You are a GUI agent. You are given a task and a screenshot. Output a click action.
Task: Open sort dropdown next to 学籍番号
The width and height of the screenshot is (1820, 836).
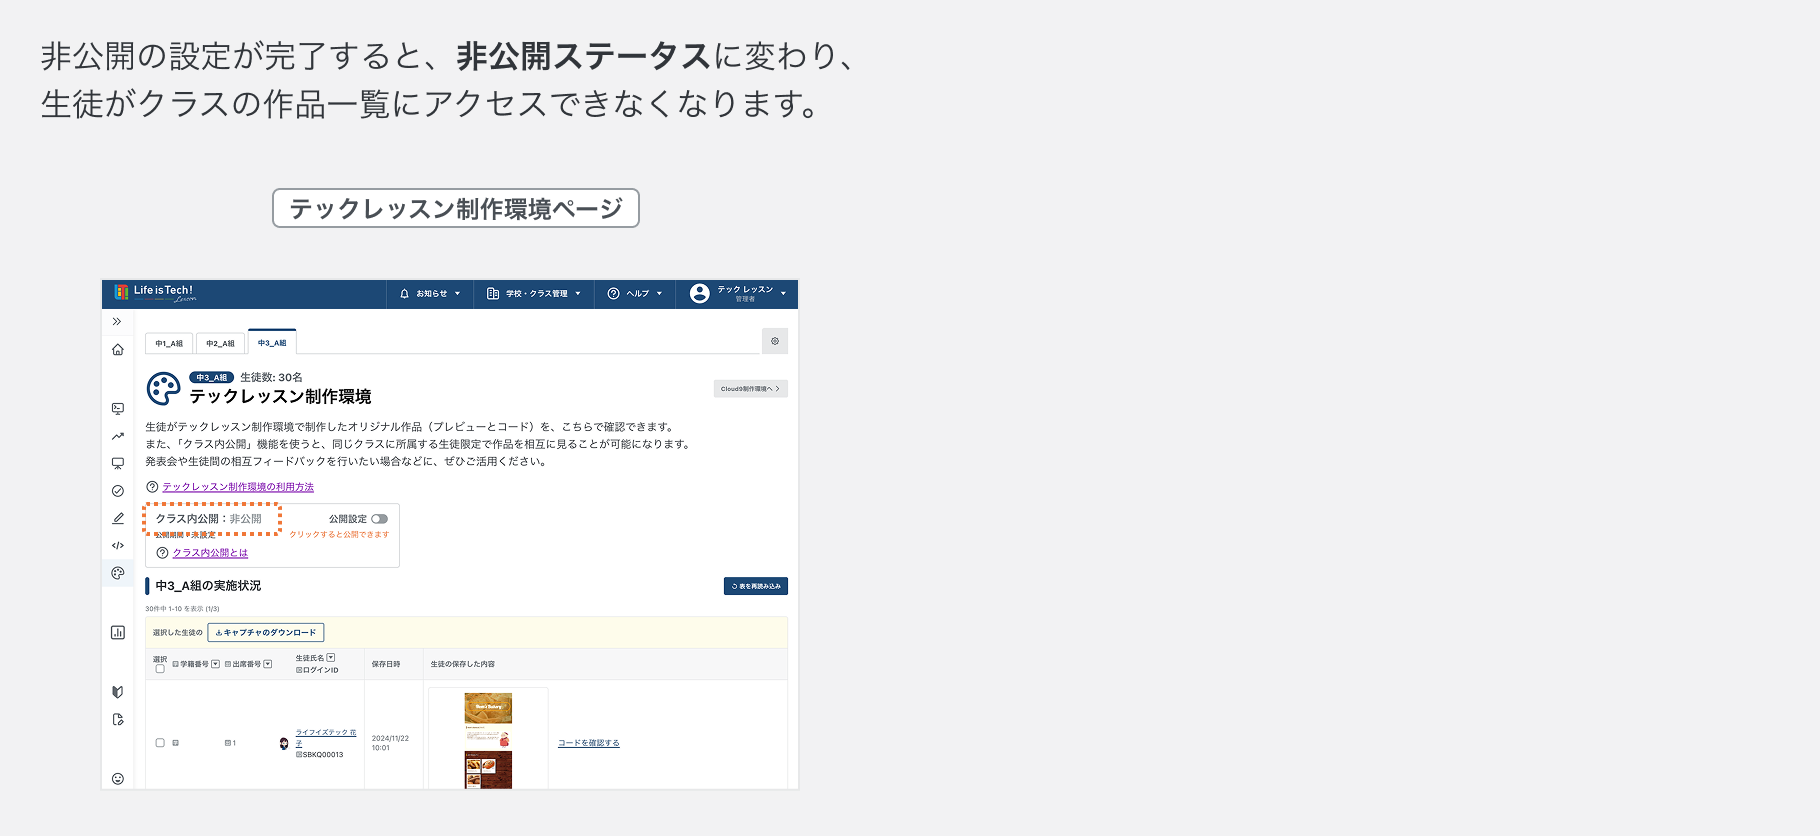[x=215, y=664]
